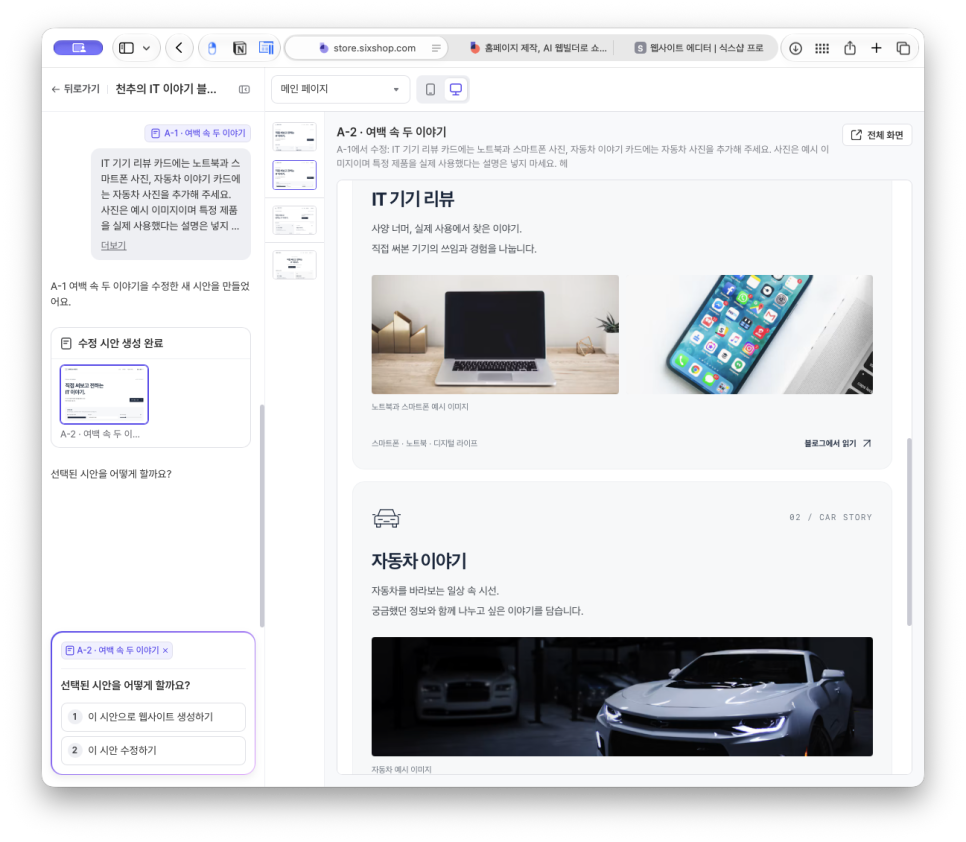Click the A-1 · 여백 속 두 이야기 tag

[198, 133]
